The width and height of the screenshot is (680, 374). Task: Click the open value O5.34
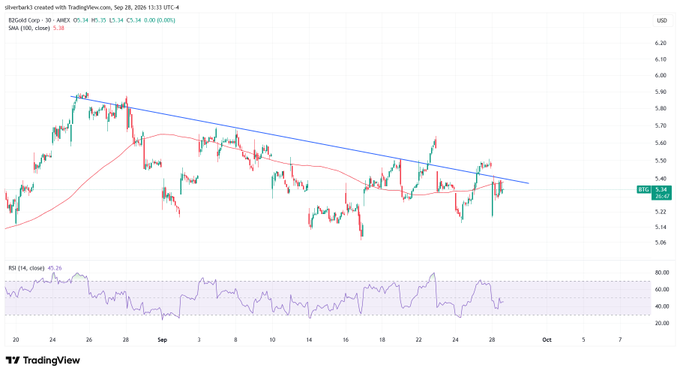[x=81, y=20]
